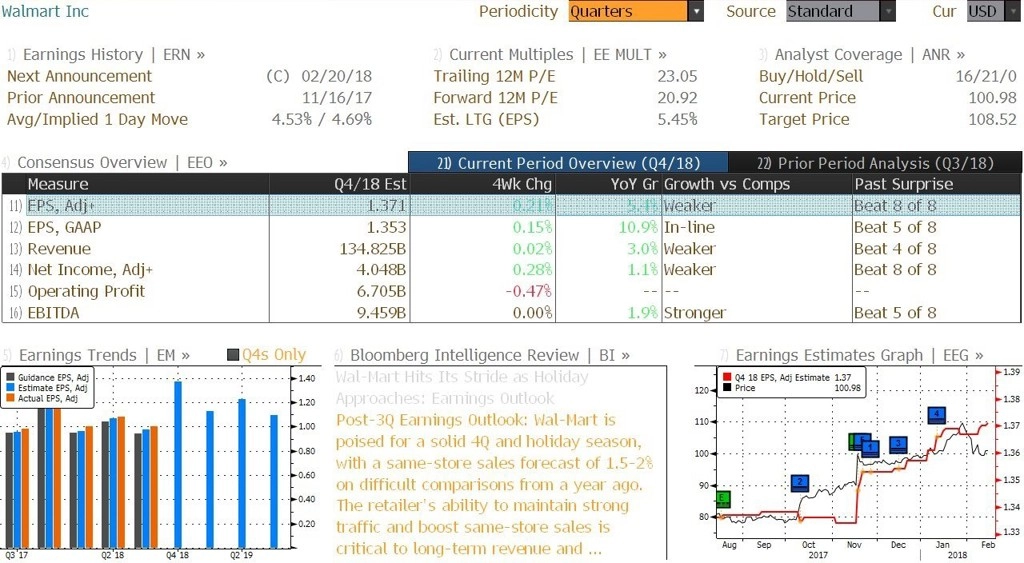Viewport: 1024px width, 563px height.
Task: Open Analyst Coverage ANR link
Action: click(x=862, y=55)
